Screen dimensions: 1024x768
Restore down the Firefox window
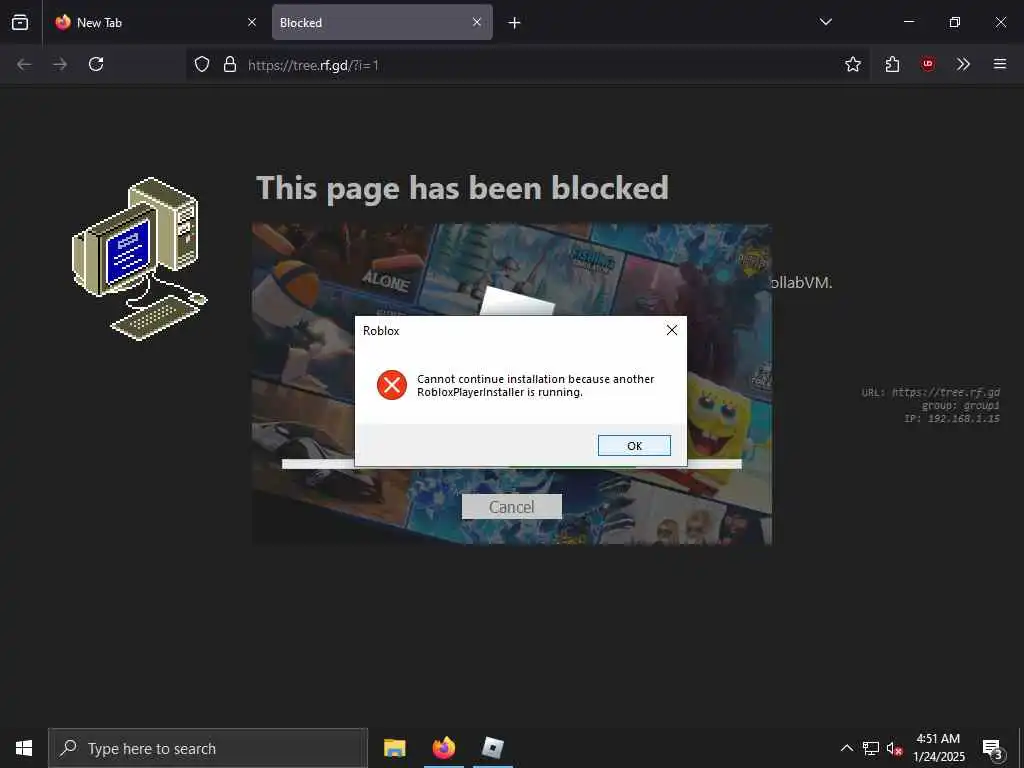pyautogui.click(x=954, y=22)
